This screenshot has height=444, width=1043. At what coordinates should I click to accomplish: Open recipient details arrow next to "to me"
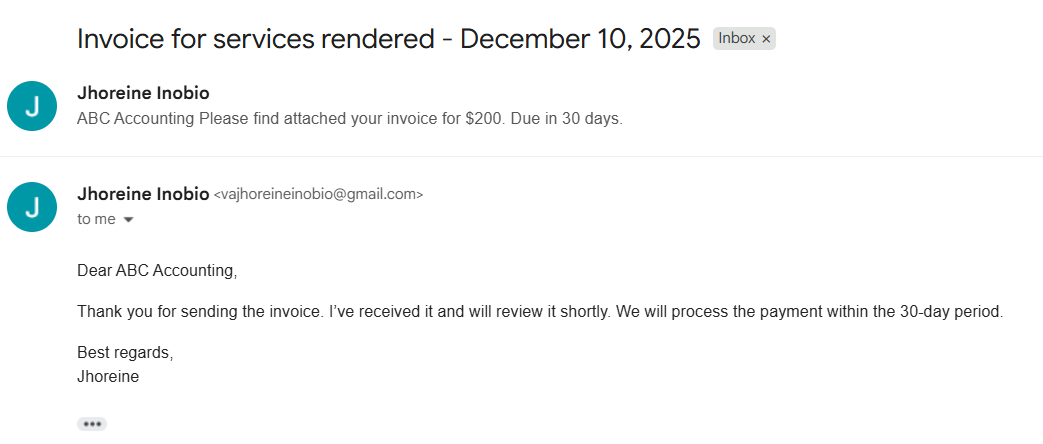pyautogui.click(x=128, y=220)
